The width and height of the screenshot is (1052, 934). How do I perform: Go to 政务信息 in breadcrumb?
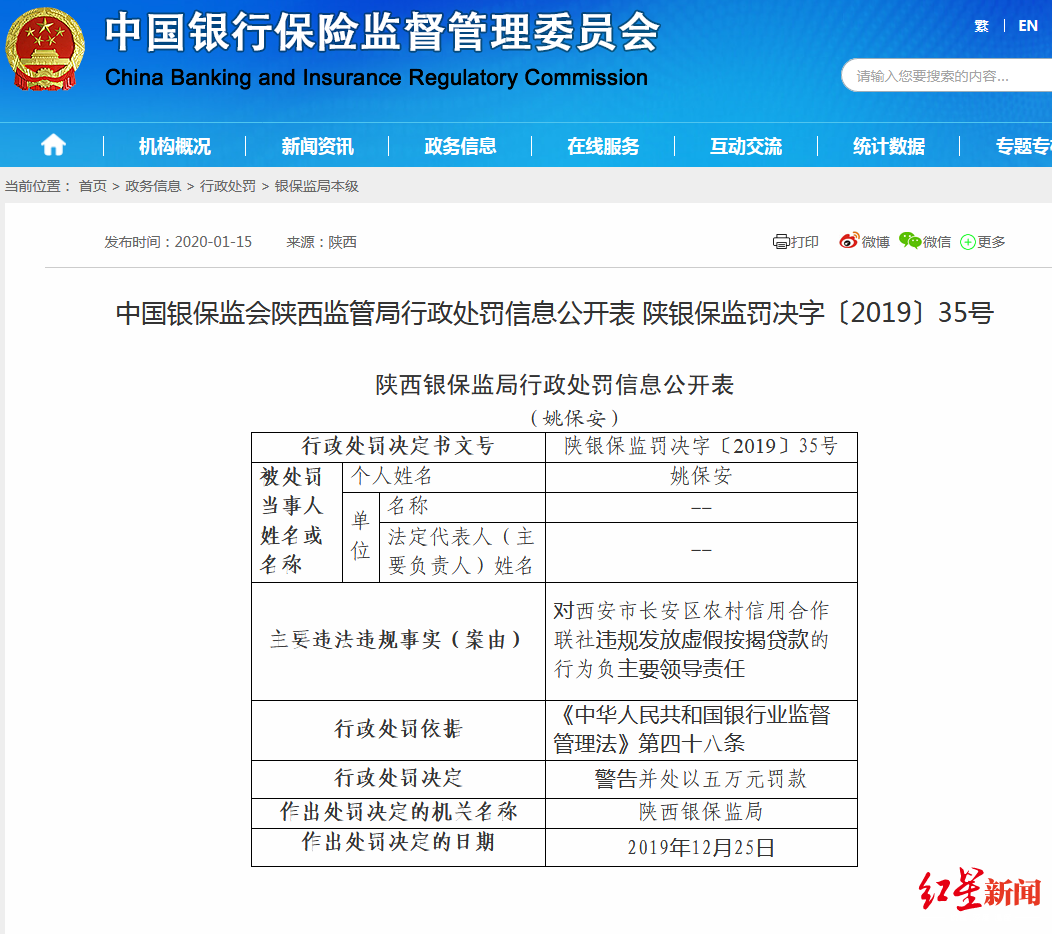[153, 186]
